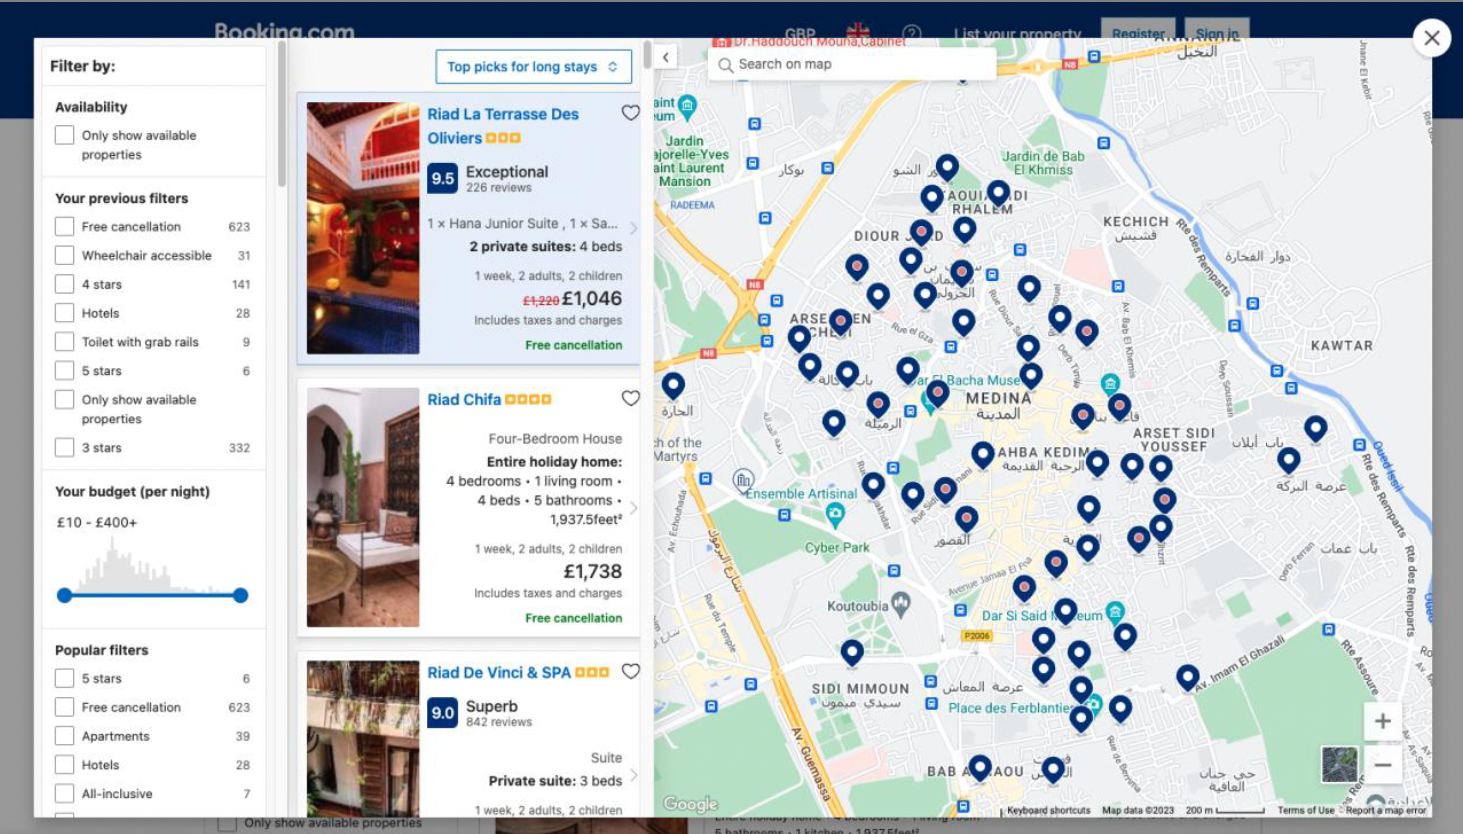Viewport: 1463px width, 834px height.
Task: Expand Riad Chifa details chevron
Action: tap(633, 508)
